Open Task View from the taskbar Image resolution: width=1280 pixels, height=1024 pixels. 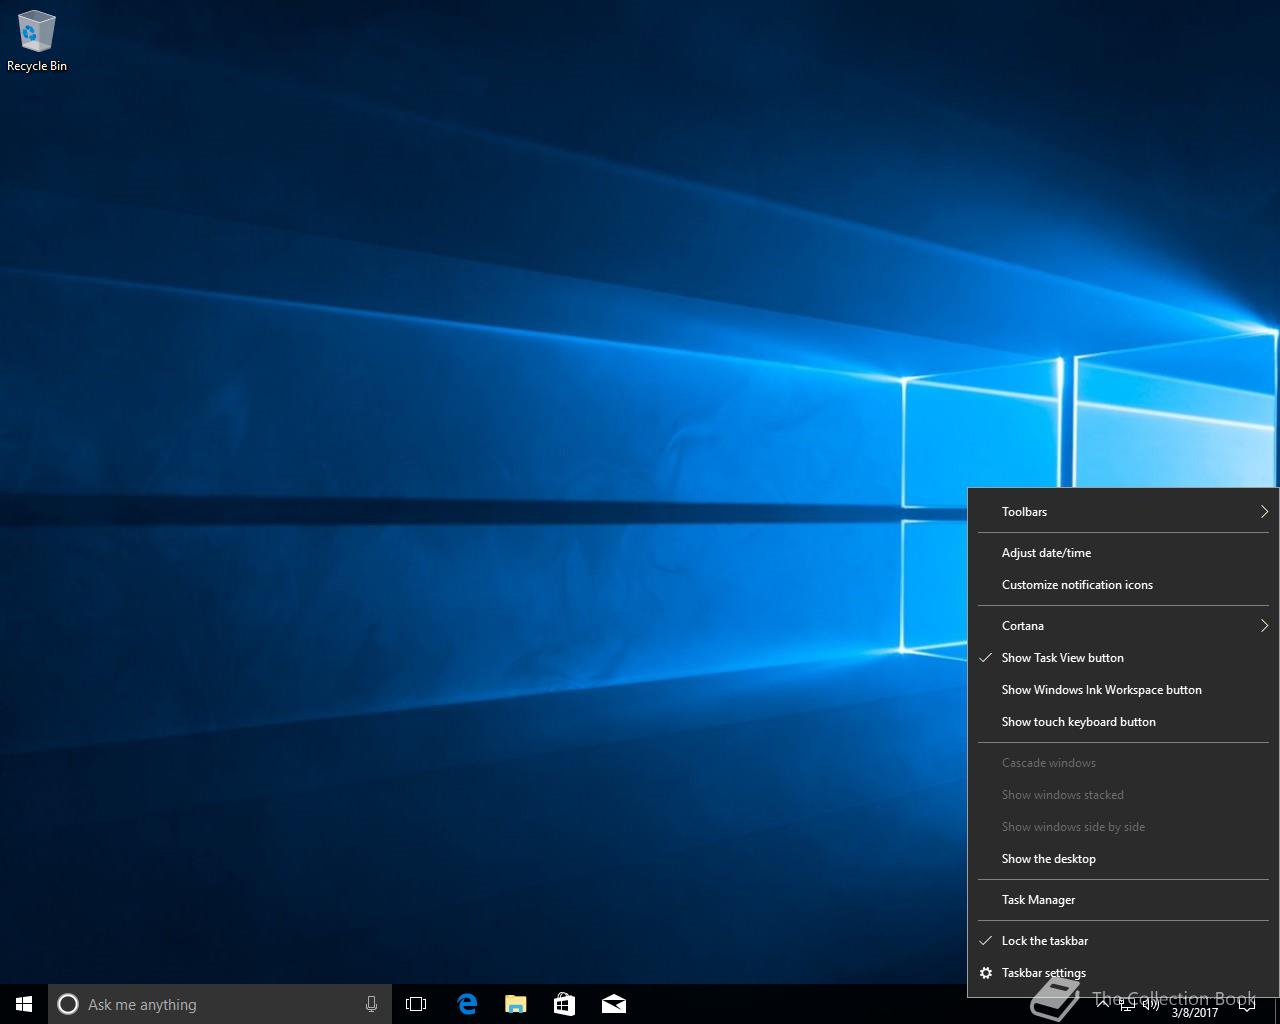pyautogui.click(x=416, y=1004)
